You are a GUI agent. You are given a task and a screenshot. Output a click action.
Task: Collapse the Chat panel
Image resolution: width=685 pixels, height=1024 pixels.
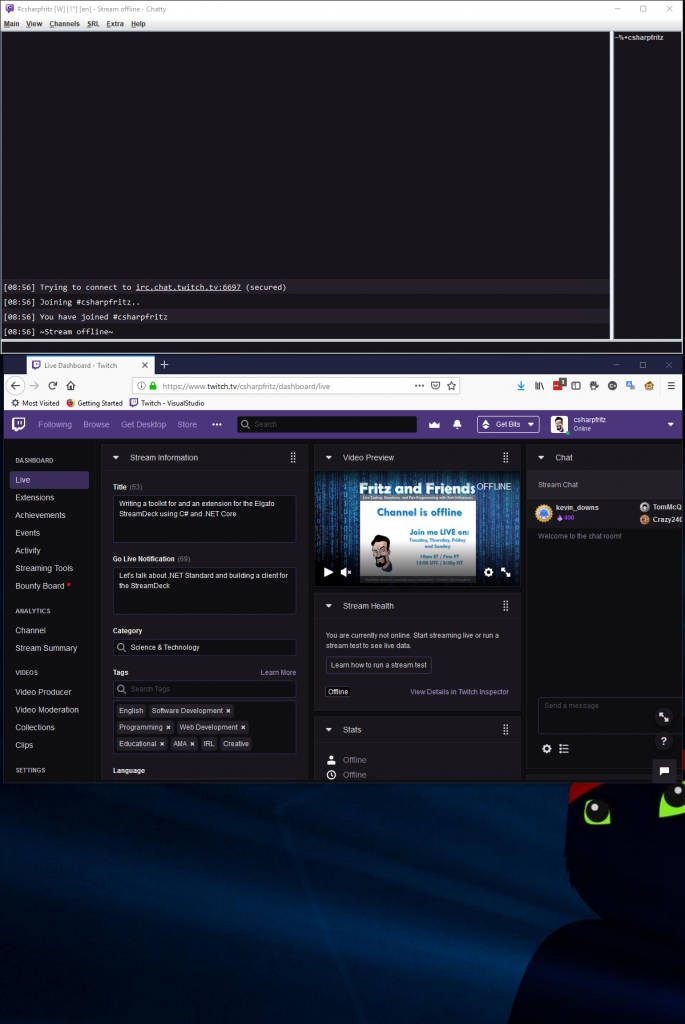click(541, 458)
